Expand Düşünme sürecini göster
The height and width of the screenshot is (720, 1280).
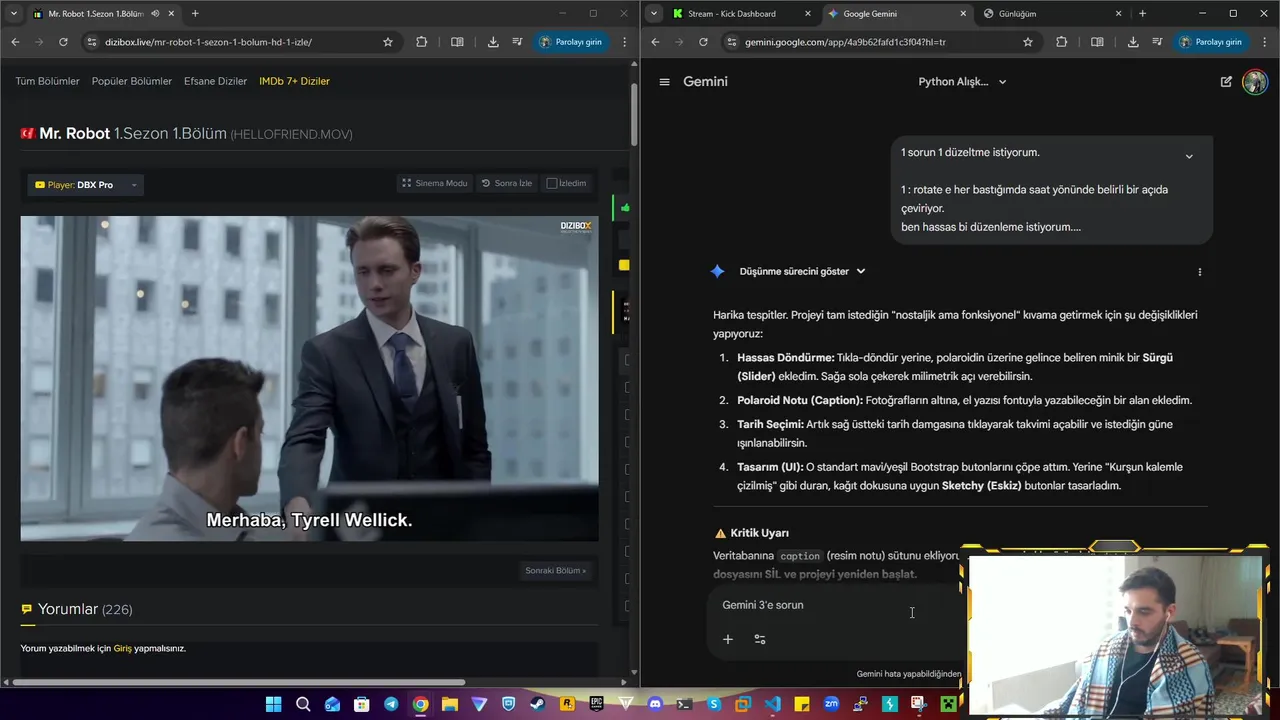coord(802,272)
